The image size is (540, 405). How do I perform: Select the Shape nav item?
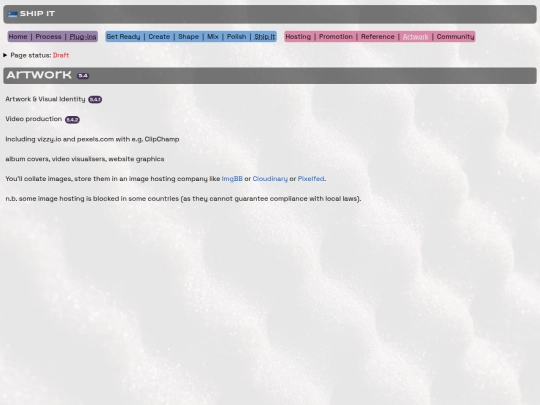[188, 37]
